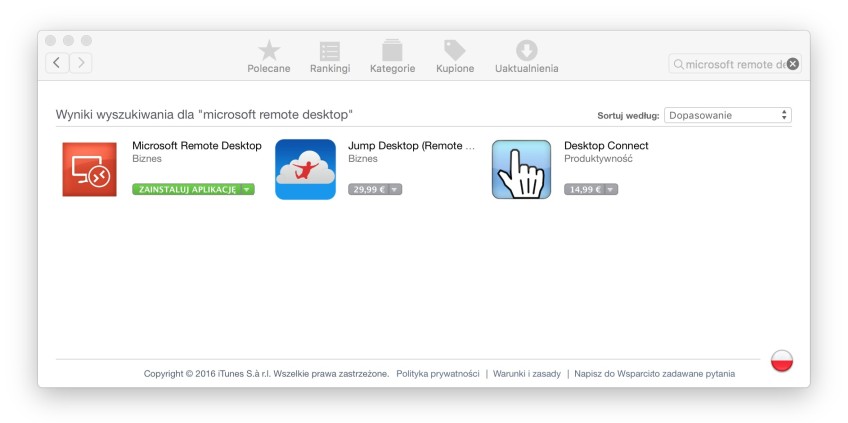
Task: Click Zainstaluj aplikację green button
Action: pos(187,189)
